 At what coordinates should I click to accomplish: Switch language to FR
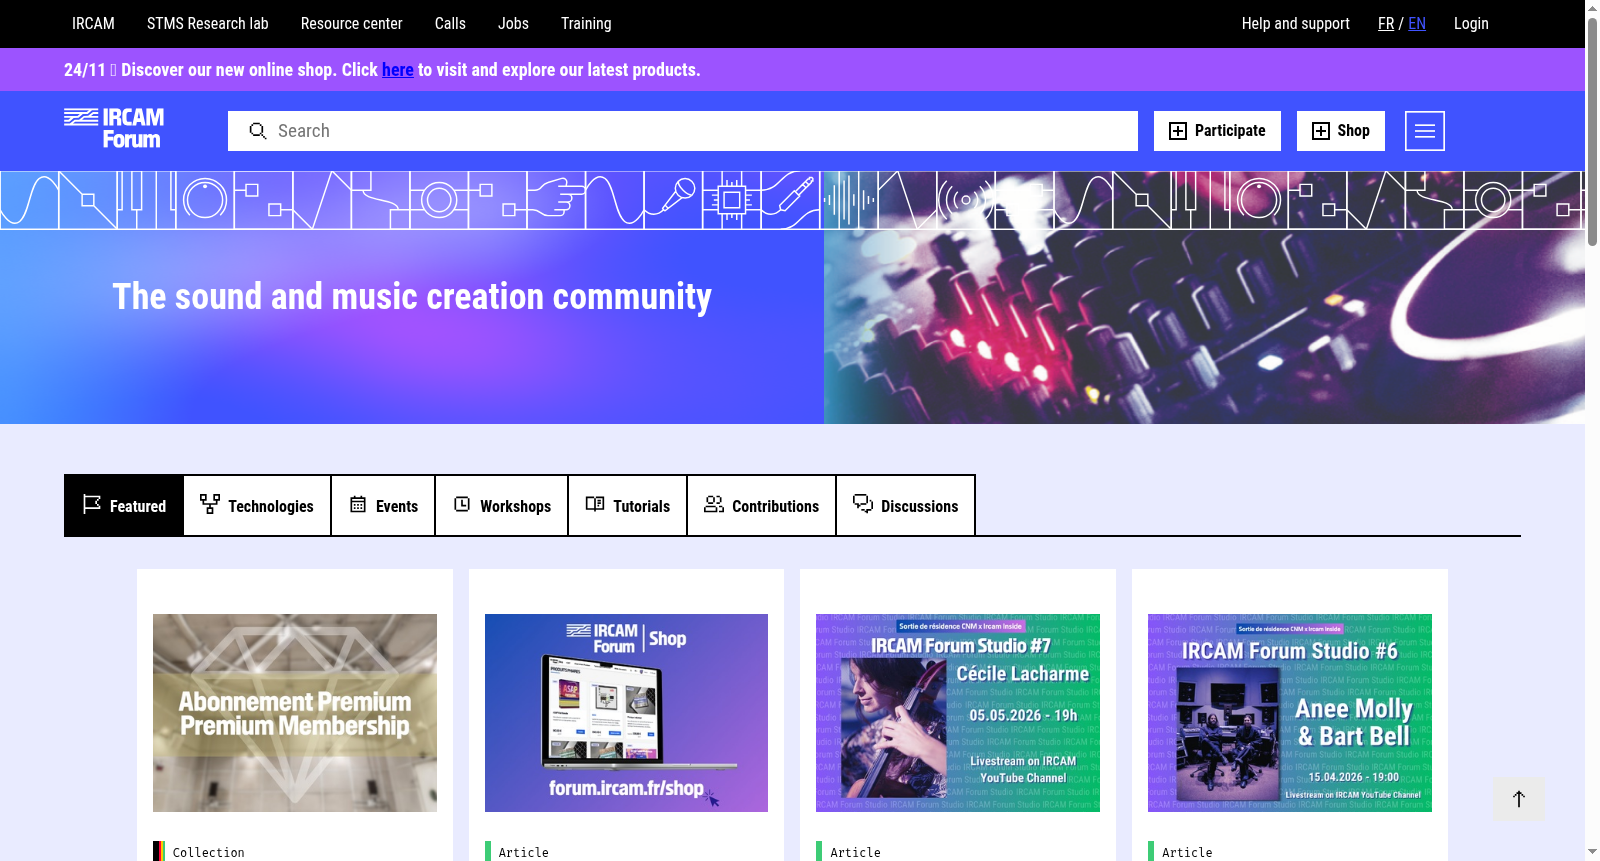[x=1386, y=23]
